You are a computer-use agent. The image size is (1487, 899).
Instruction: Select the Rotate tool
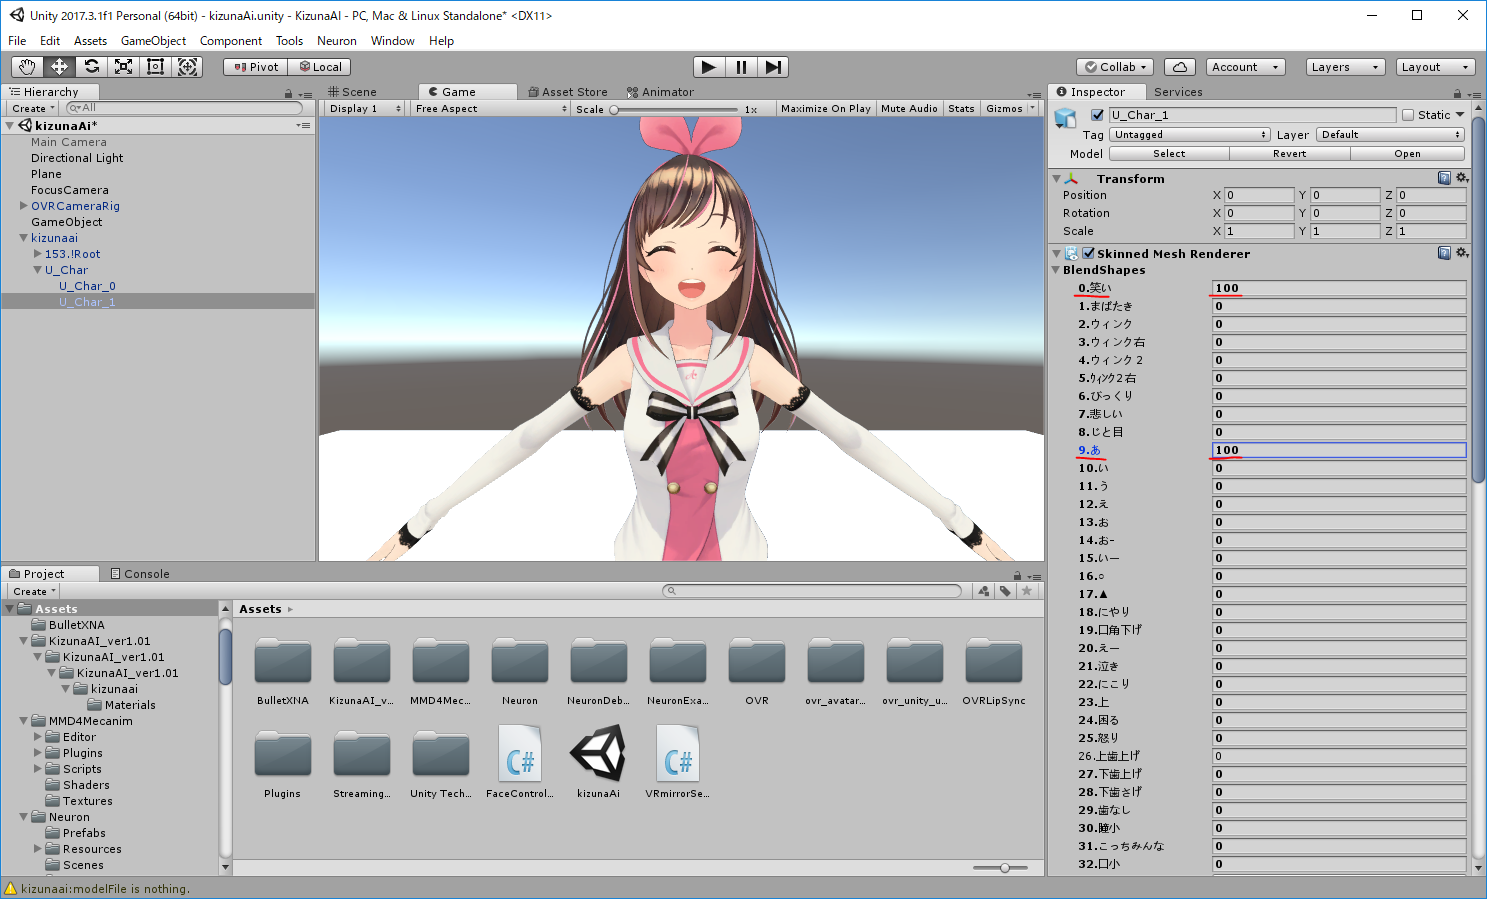pos(91,67)
